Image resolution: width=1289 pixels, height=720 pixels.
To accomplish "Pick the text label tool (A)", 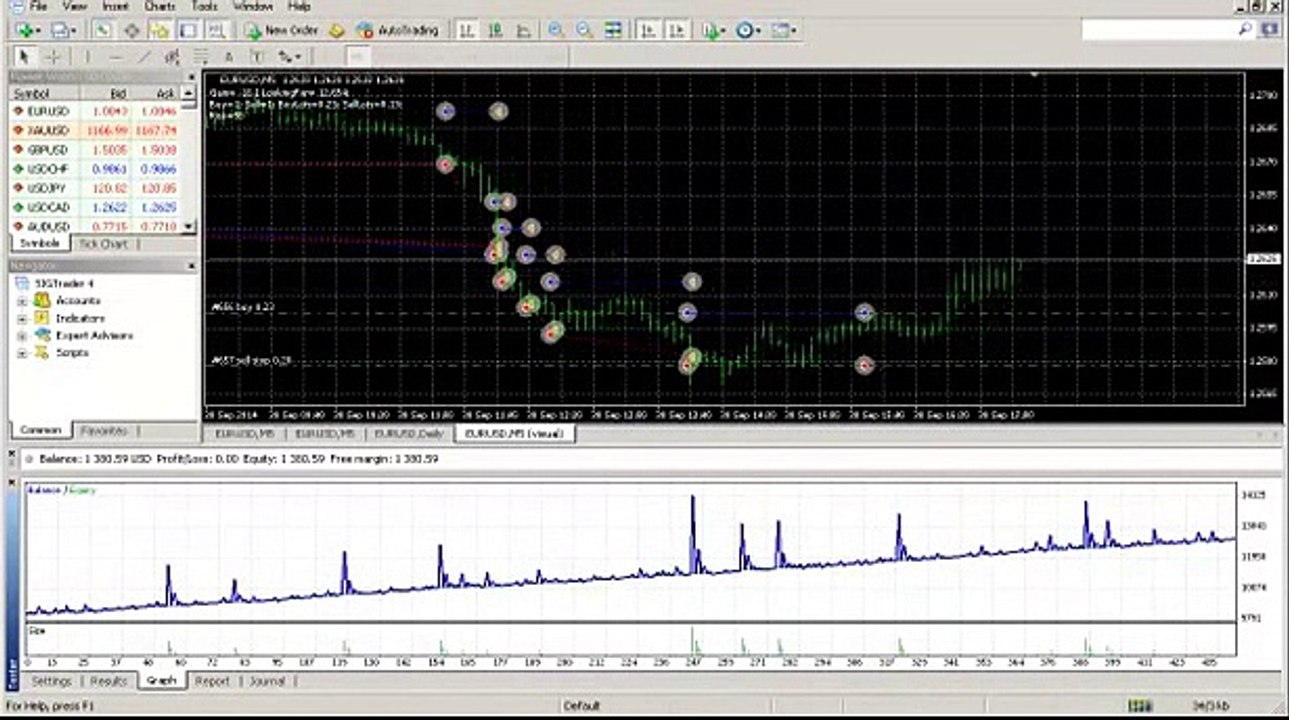I will pyautogui.click(x=228, y=57).
